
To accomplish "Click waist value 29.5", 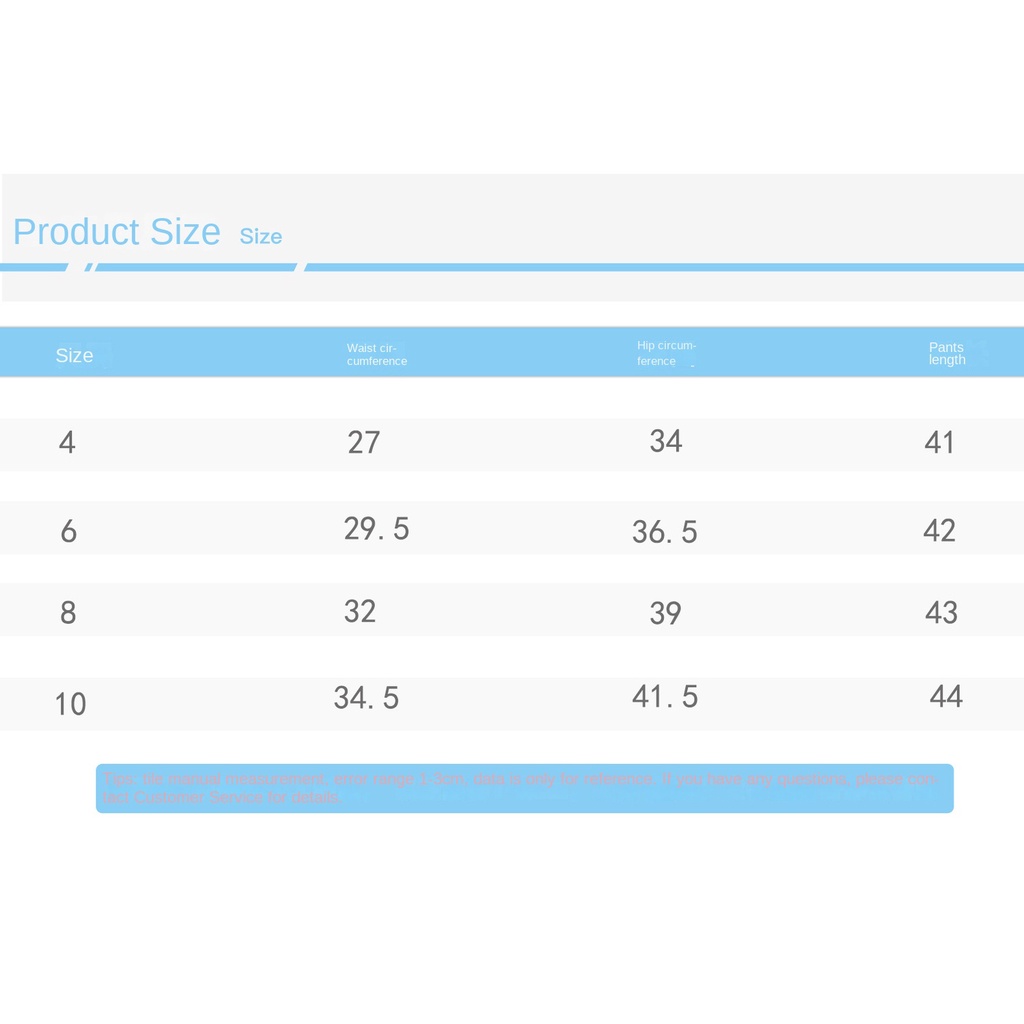I will coord(376,528).
